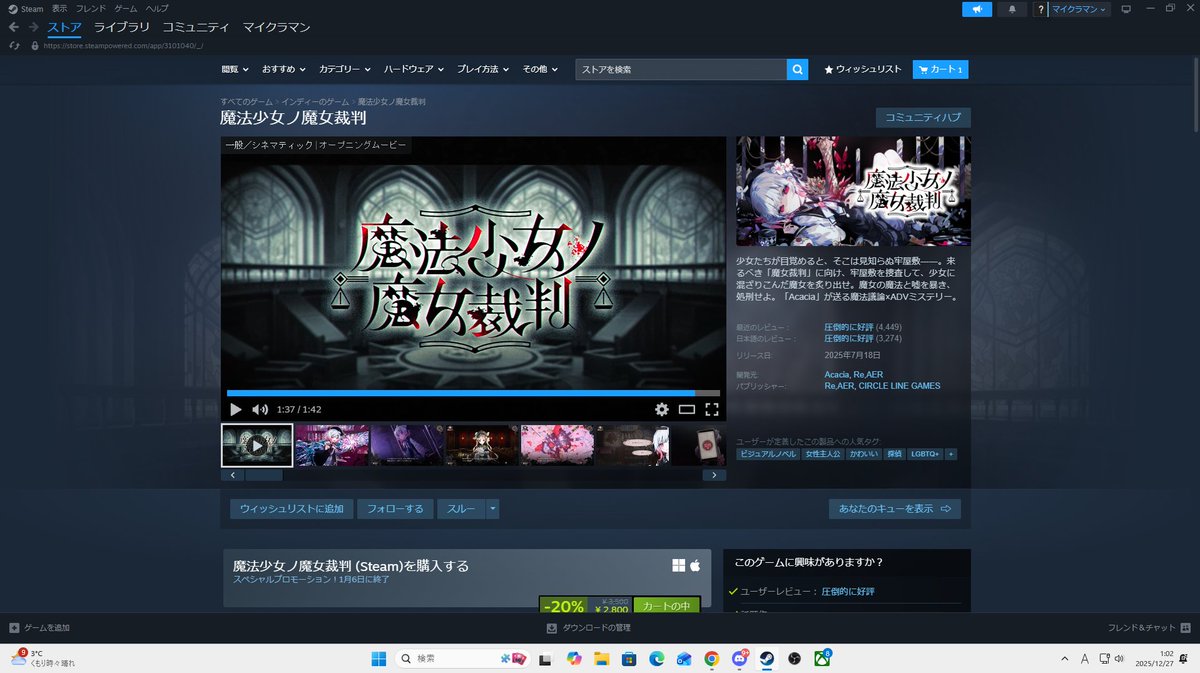Click the 女性主人公 tag
Viewport: 1200px width, 673px height.
point(823,454)
